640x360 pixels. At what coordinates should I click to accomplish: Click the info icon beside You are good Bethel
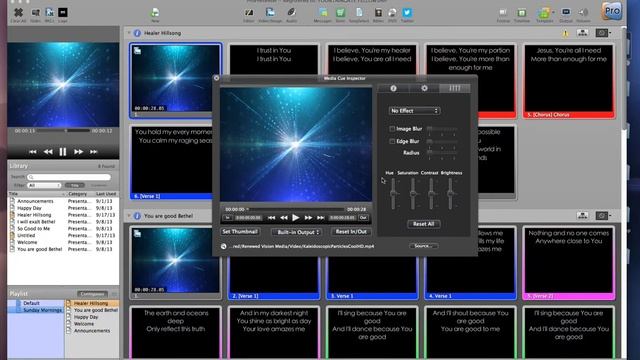tap(137, 216)
